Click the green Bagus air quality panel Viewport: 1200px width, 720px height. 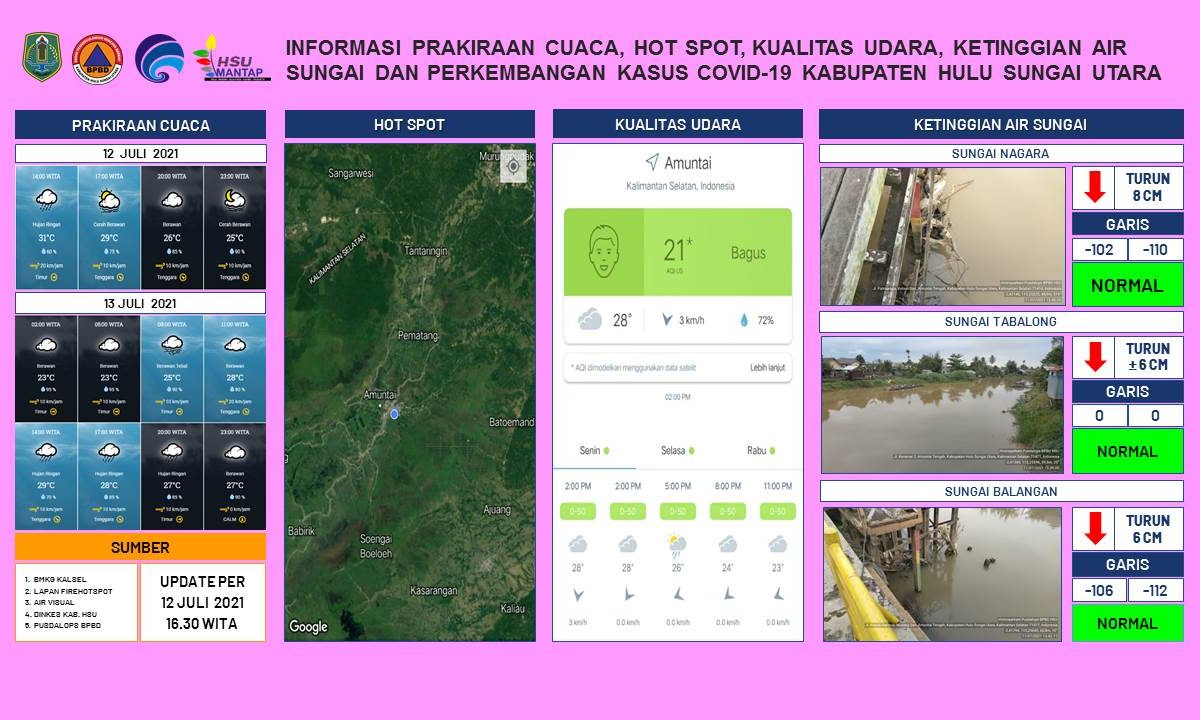tap(717, 252)
